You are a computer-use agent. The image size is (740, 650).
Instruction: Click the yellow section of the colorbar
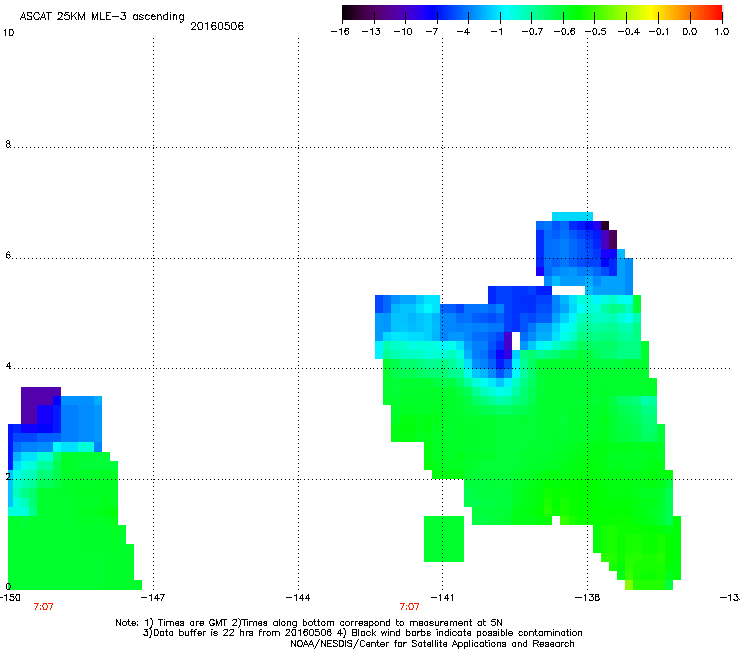pyautogui.click(x=654, y=13)
